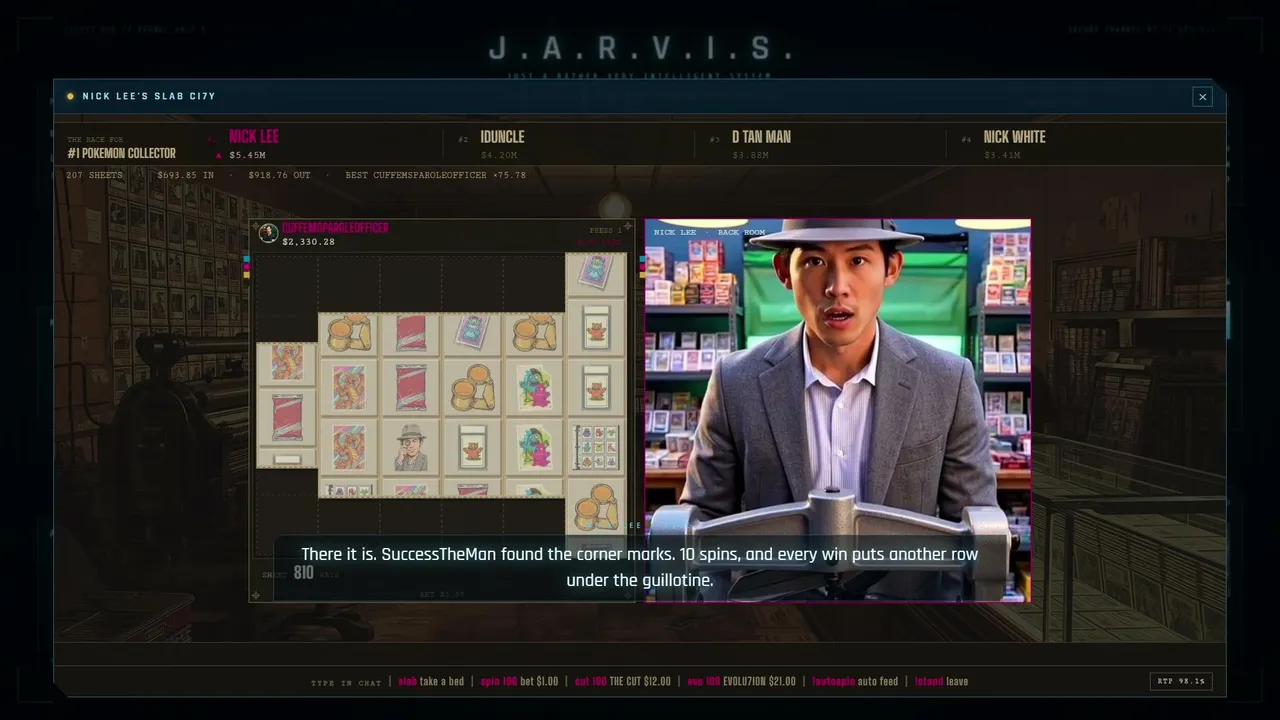The height and width of the screenshot is (720, 1280).
Task: Close the Nick Lee's Slab City panel
Action: coord(1202,97)
